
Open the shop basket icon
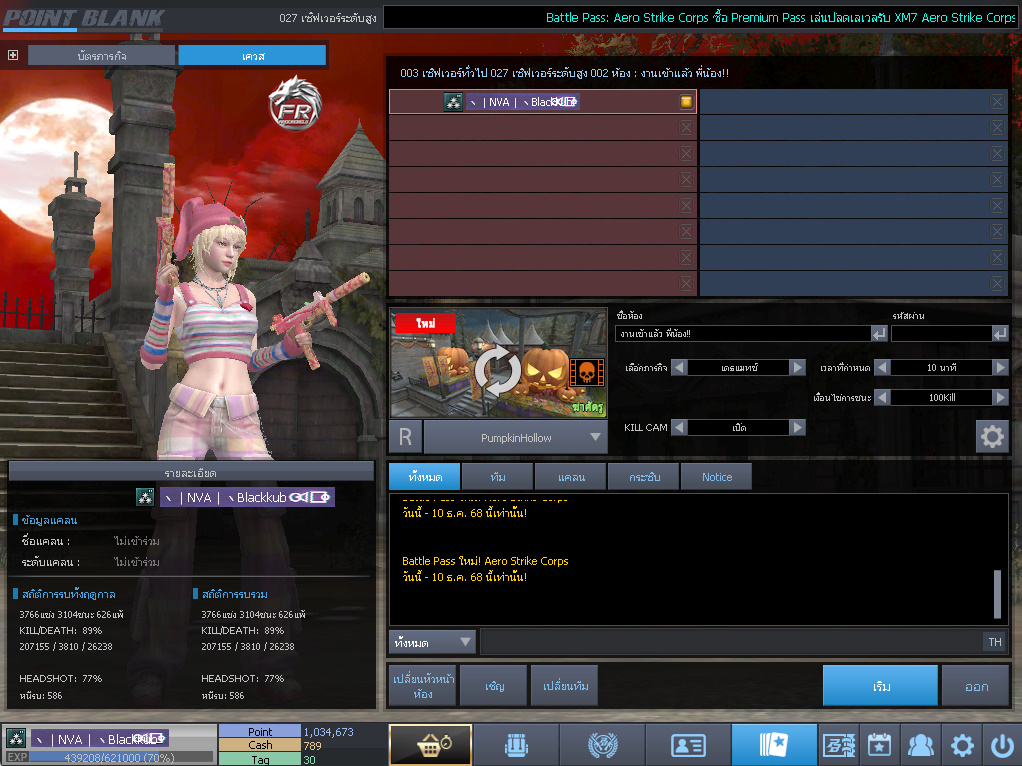click(430, 745)
